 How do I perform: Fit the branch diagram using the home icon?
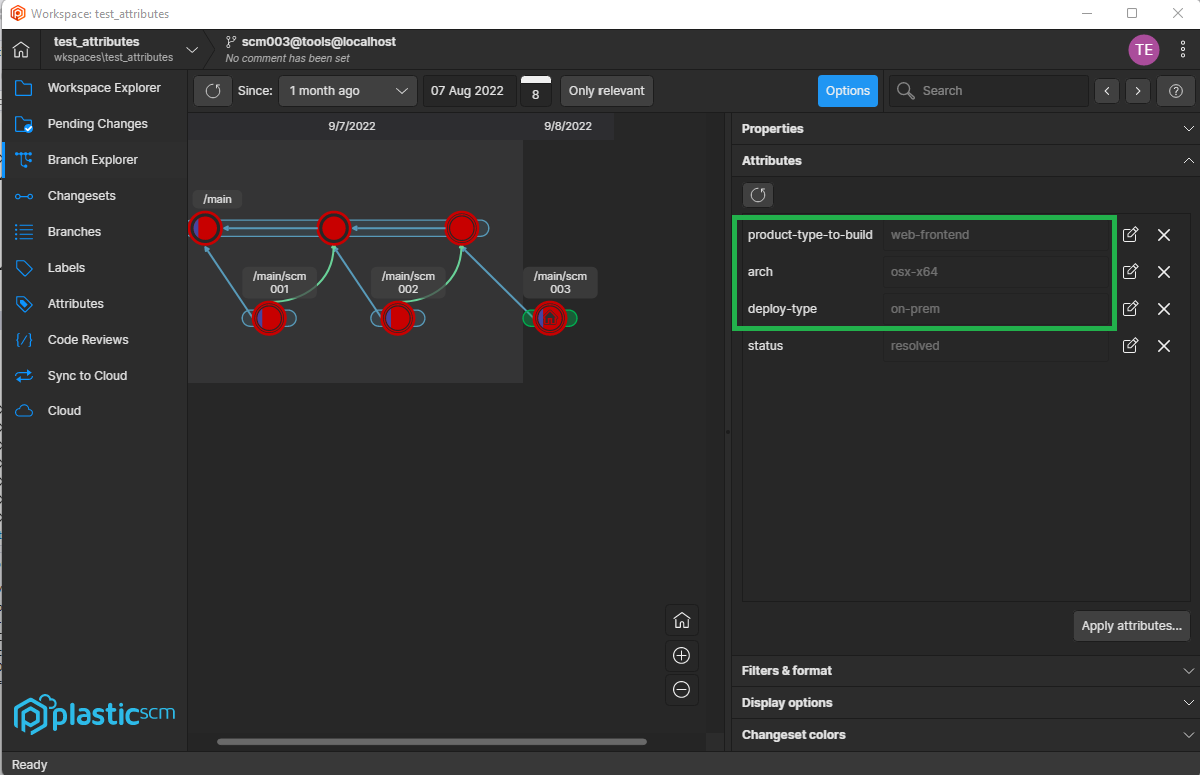(681, 620)
